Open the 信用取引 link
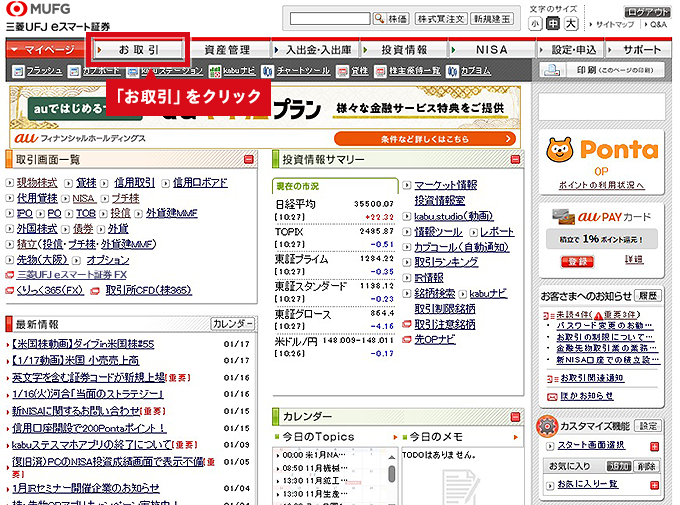 tap(134, 183)
